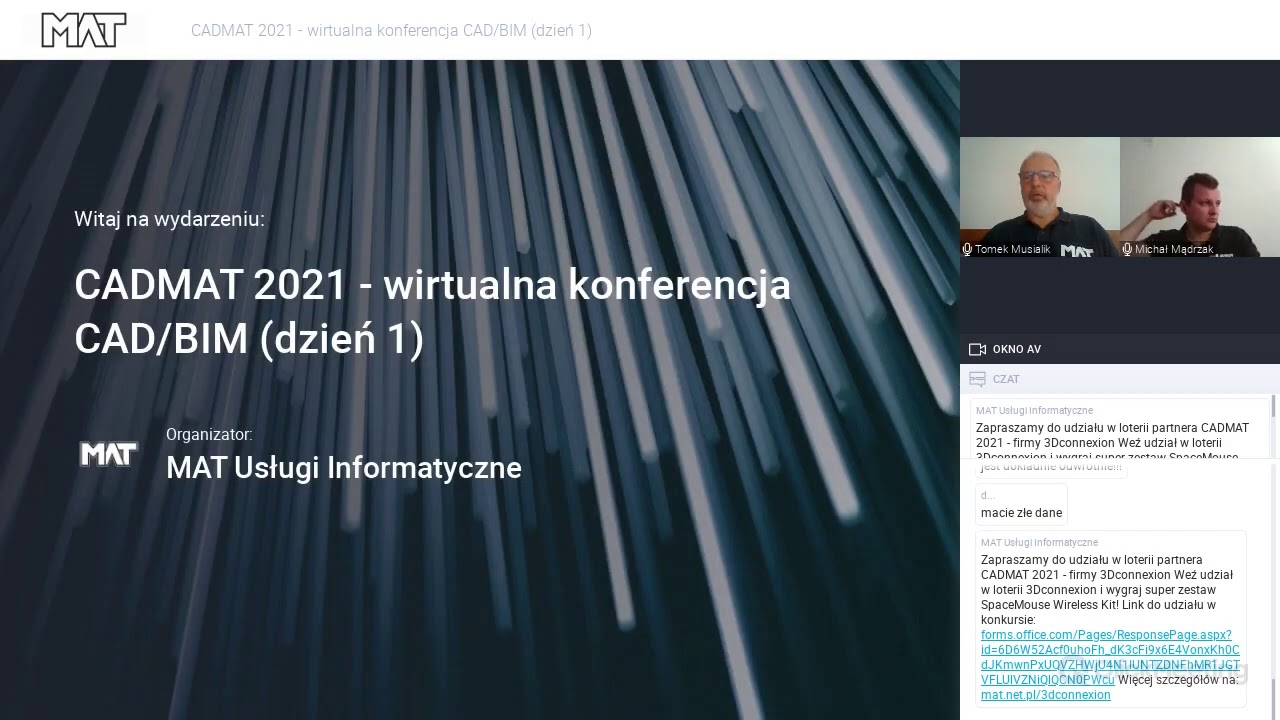1280x720 pixels.
Task: Click the Tomek Musialik name label
Action: pos(1012,250)
